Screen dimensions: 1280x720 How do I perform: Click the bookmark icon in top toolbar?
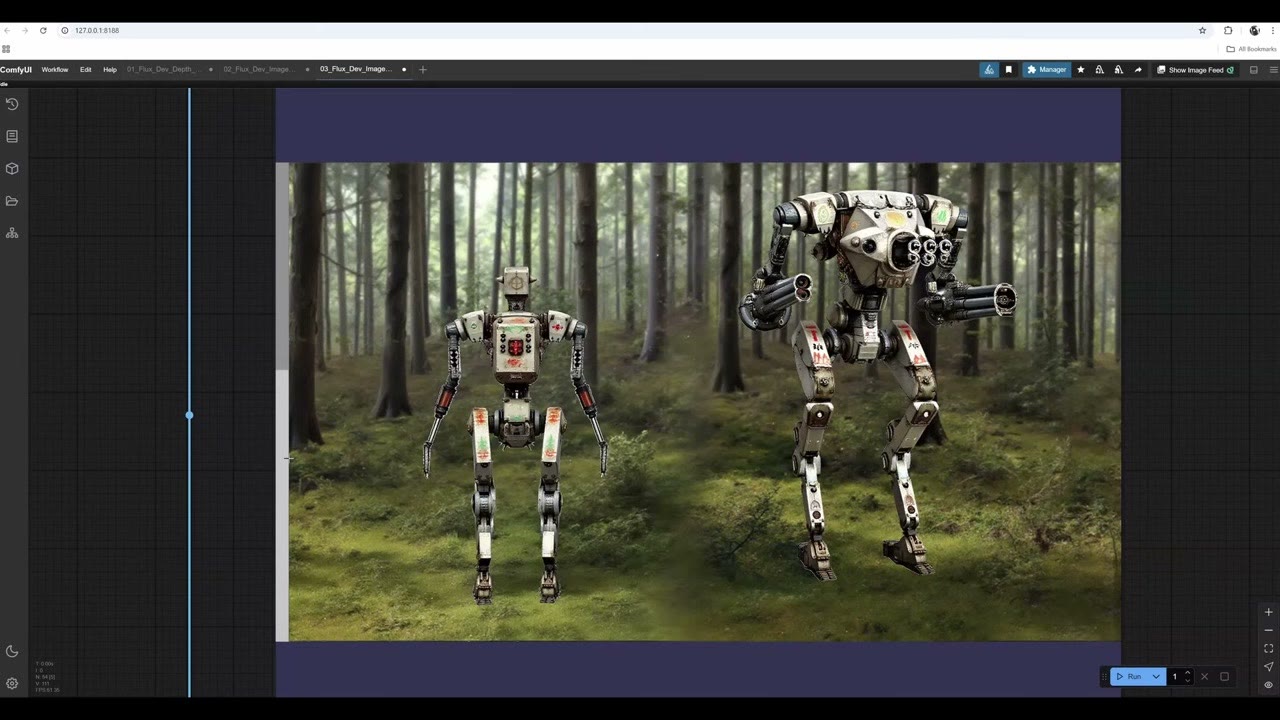(x=1009, y=70)
